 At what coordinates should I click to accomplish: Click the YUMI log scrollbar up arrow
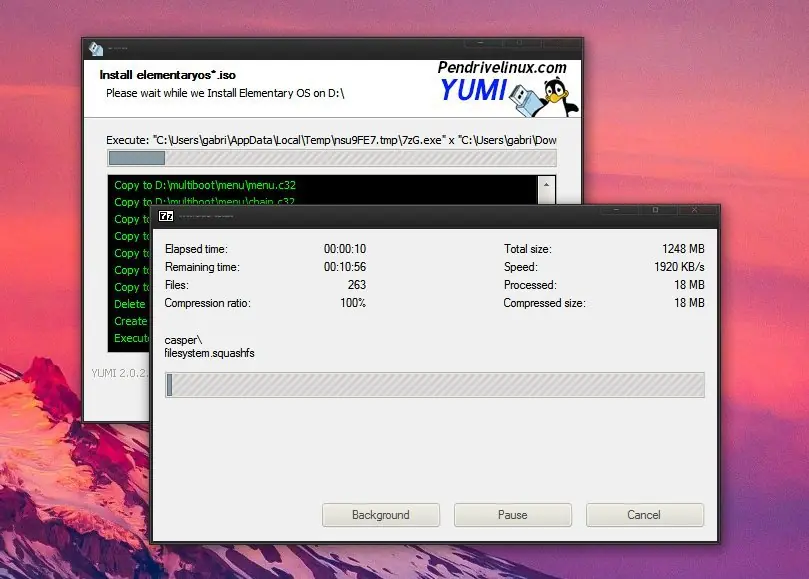tap(546, 185)
